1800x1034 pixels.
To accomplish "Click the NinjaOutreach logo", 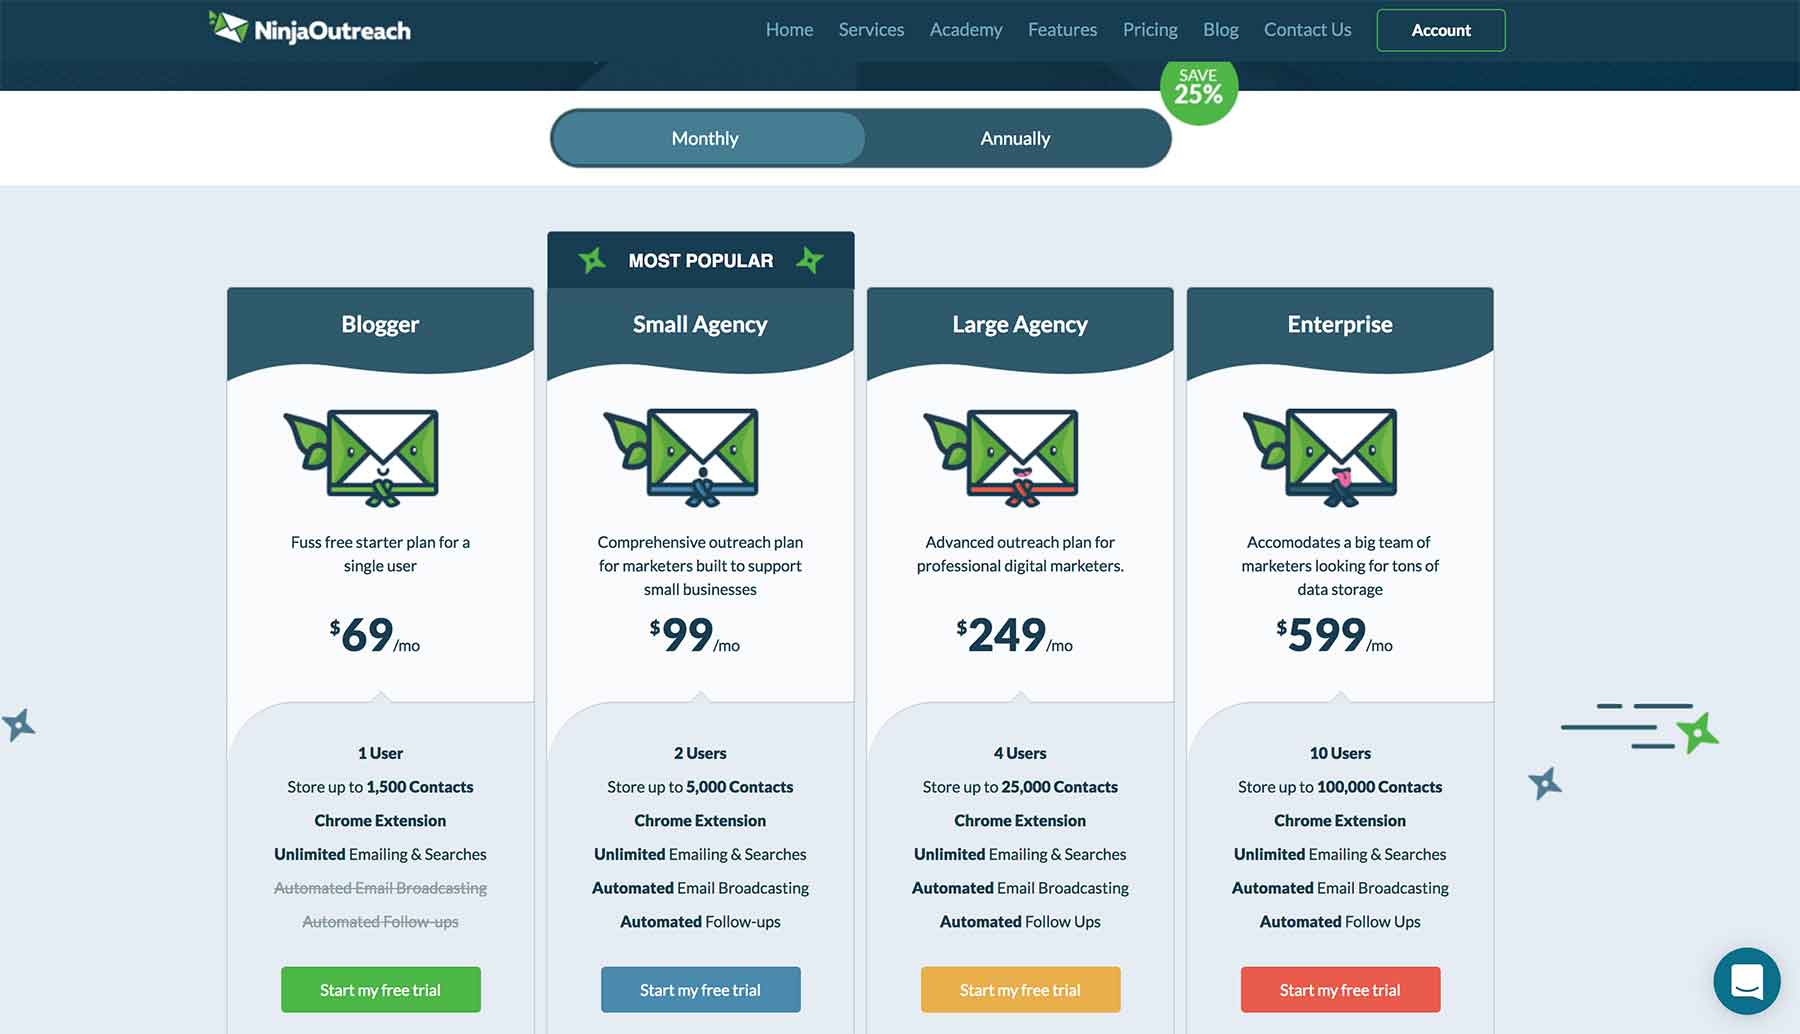I will [x=310, y=28].
